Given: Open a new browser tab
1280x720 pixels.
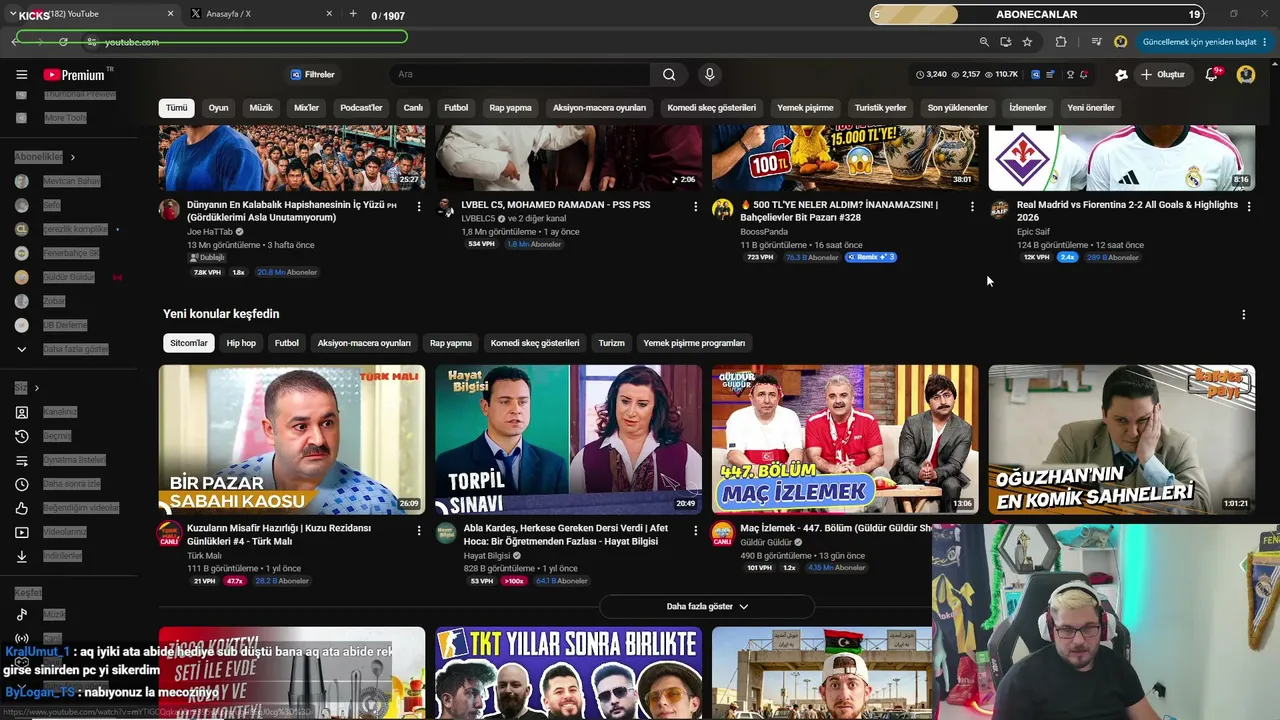Looking at the screenshot, I should pos(353,14).
